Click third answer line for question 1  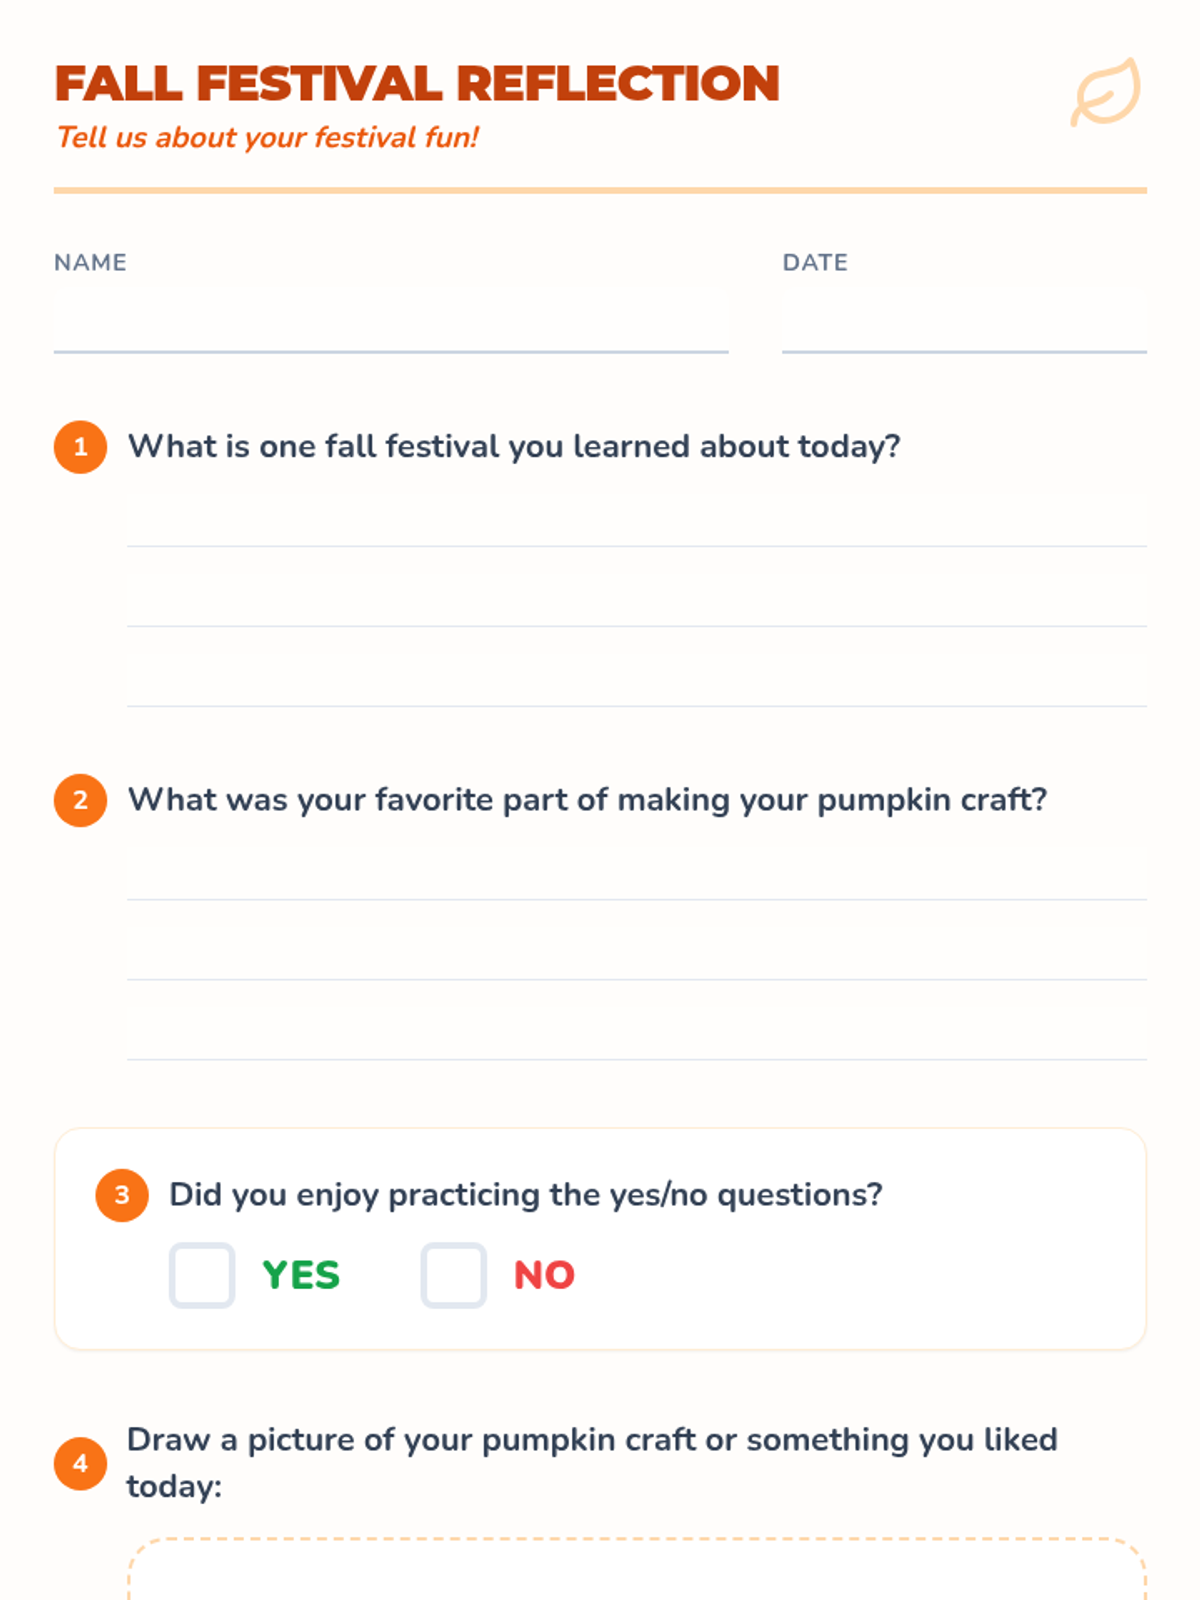coord(636,681)
